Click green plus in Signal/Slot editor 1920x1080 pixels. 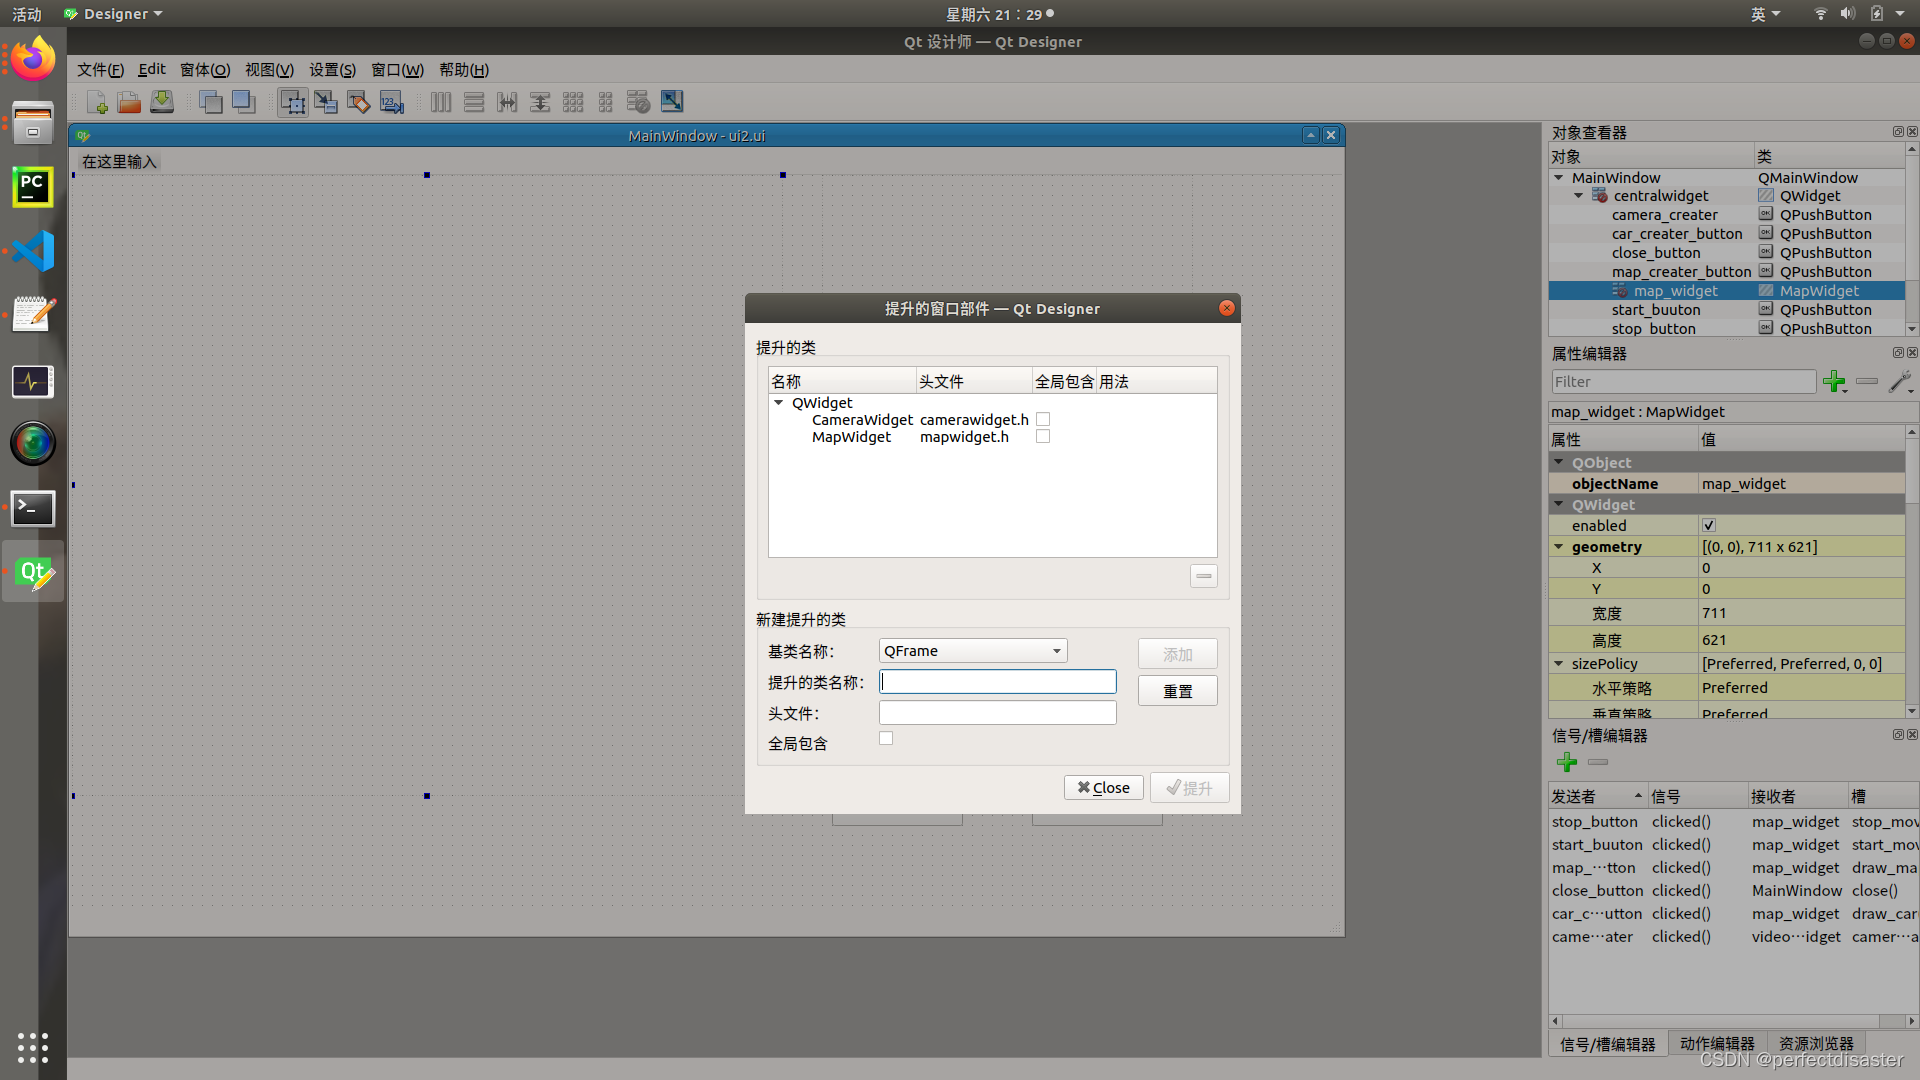[1567, 763]
